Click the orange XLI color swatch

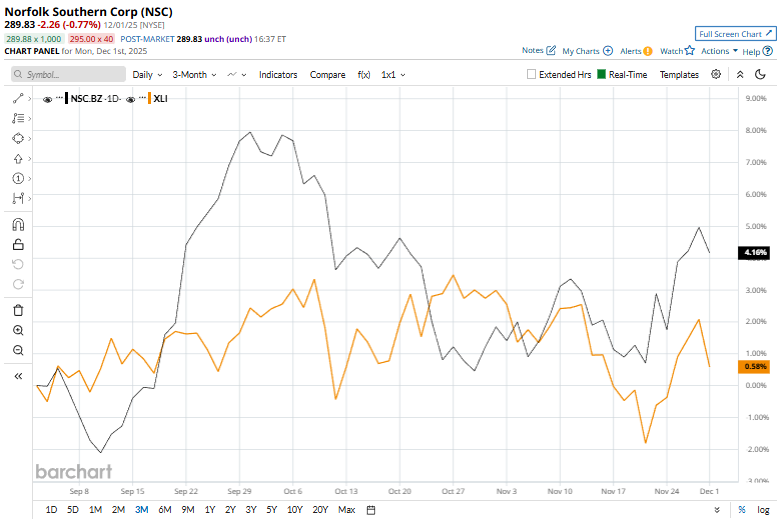tap(150, 98)
